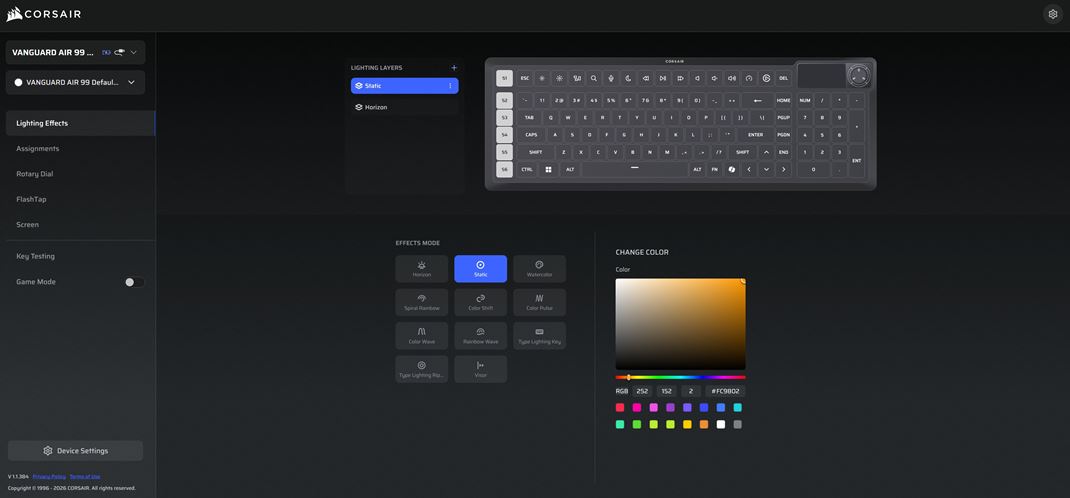Switch to the Assignments section

[38, 148]
